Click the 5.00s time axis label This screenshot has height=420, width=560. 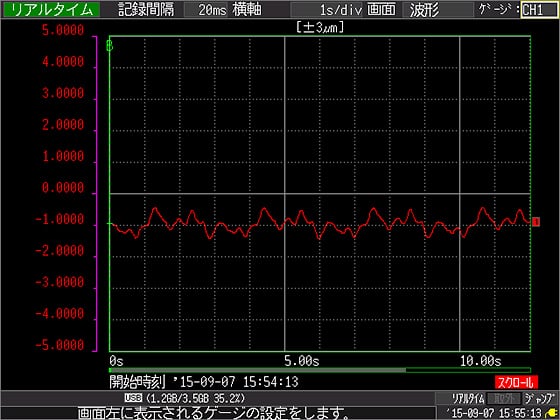tap(302, 361)
